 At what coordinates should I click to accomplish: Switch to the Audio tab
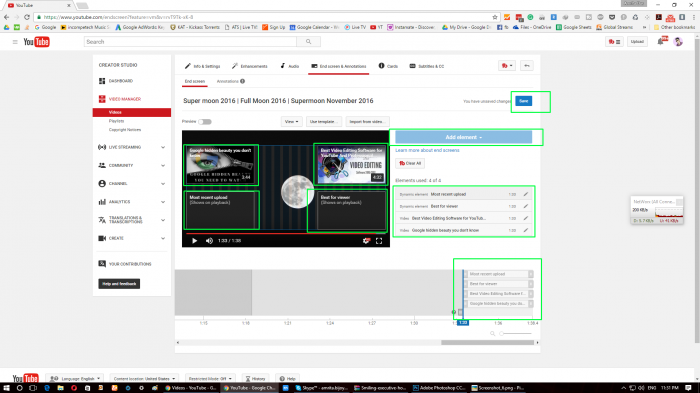pyautogui.click(x=290, y=66)
